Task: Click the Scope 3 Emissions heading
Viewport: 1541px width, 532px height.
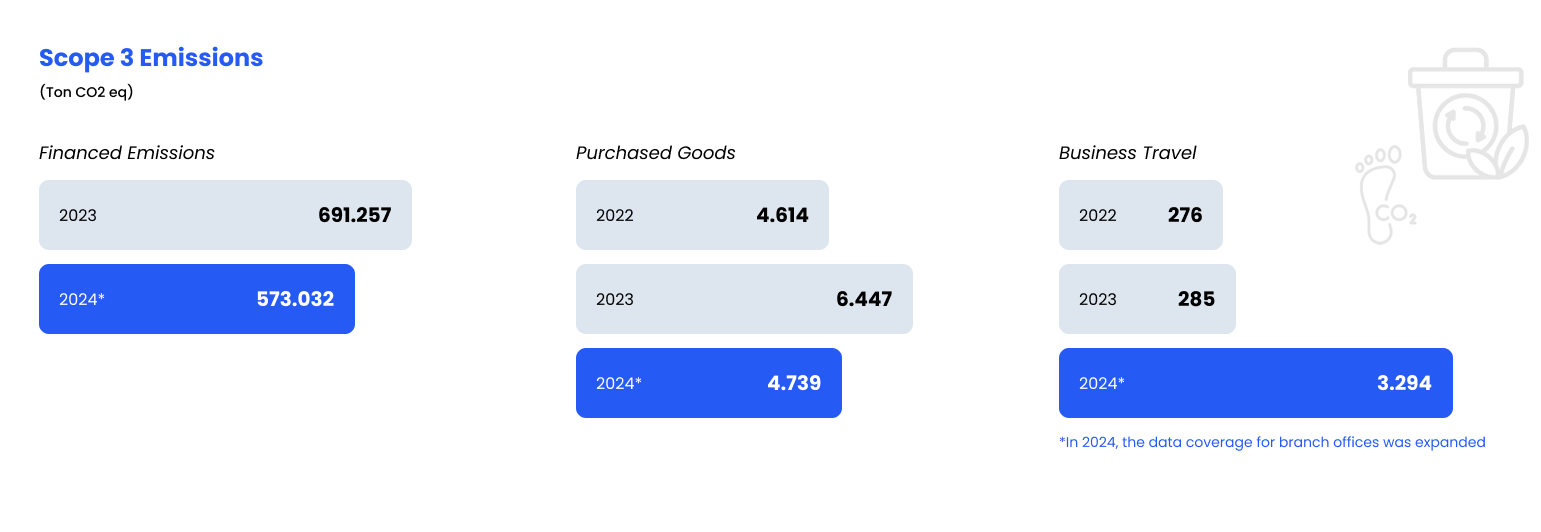Action: tap(151, 58)
